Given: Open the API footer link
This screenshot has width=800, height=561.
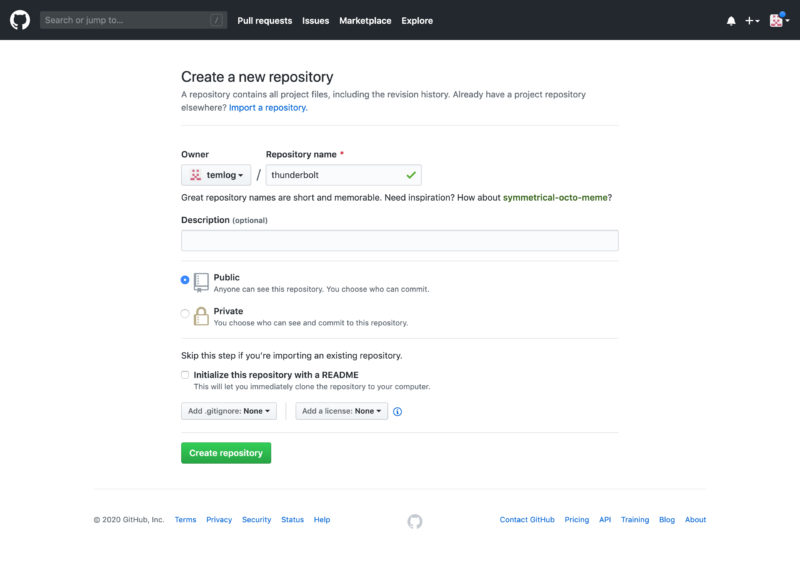Looking at the screenshot, I should pos(605,520).
